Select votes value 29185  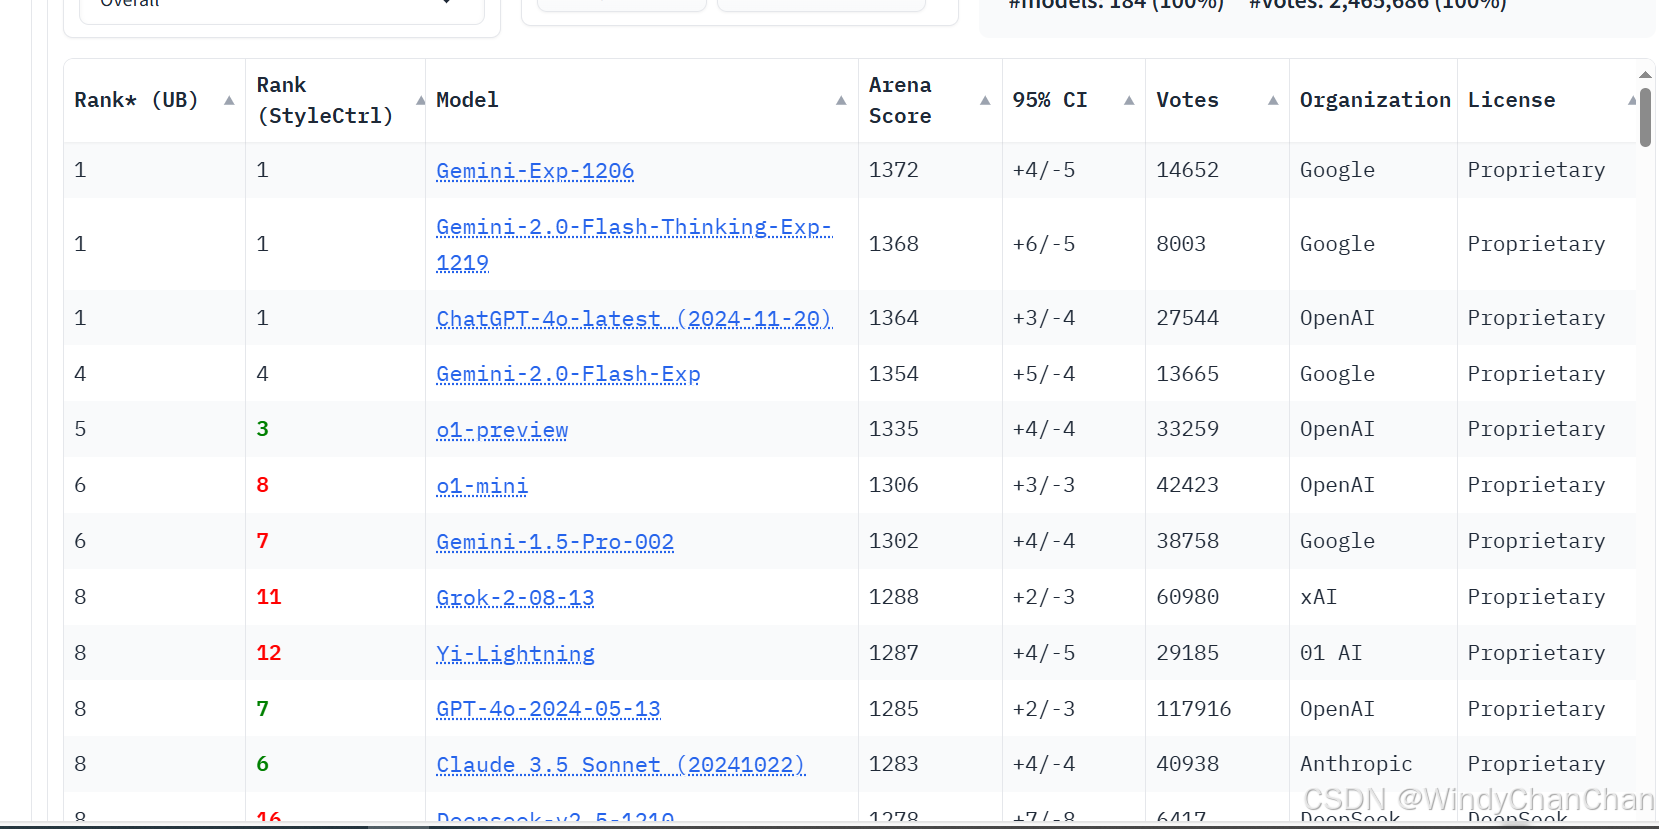coord(1187,654)
